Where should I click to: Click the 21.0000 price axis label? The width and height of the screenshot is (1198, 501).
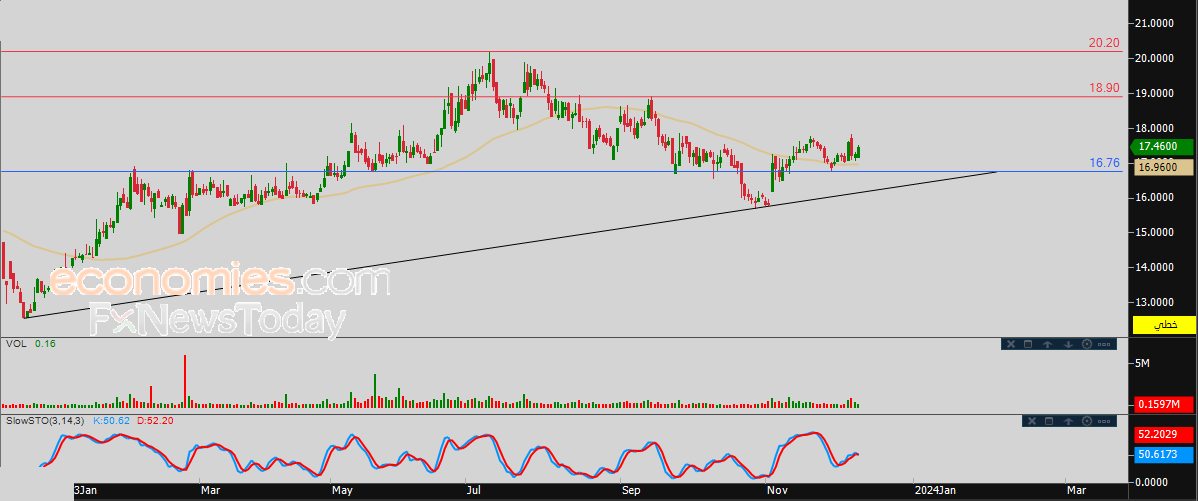(x=1153, y=24)
